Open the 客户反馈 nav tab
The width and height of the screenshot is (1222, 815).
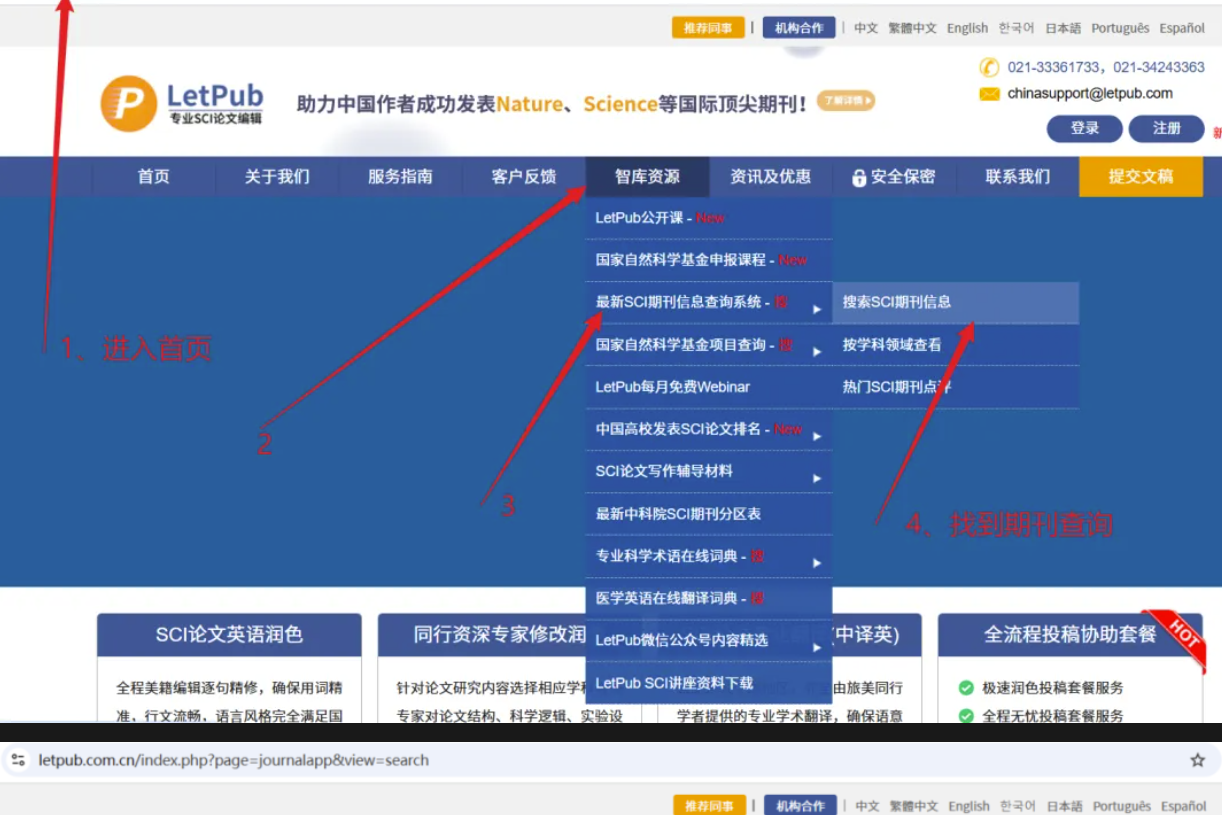[524, 177]
